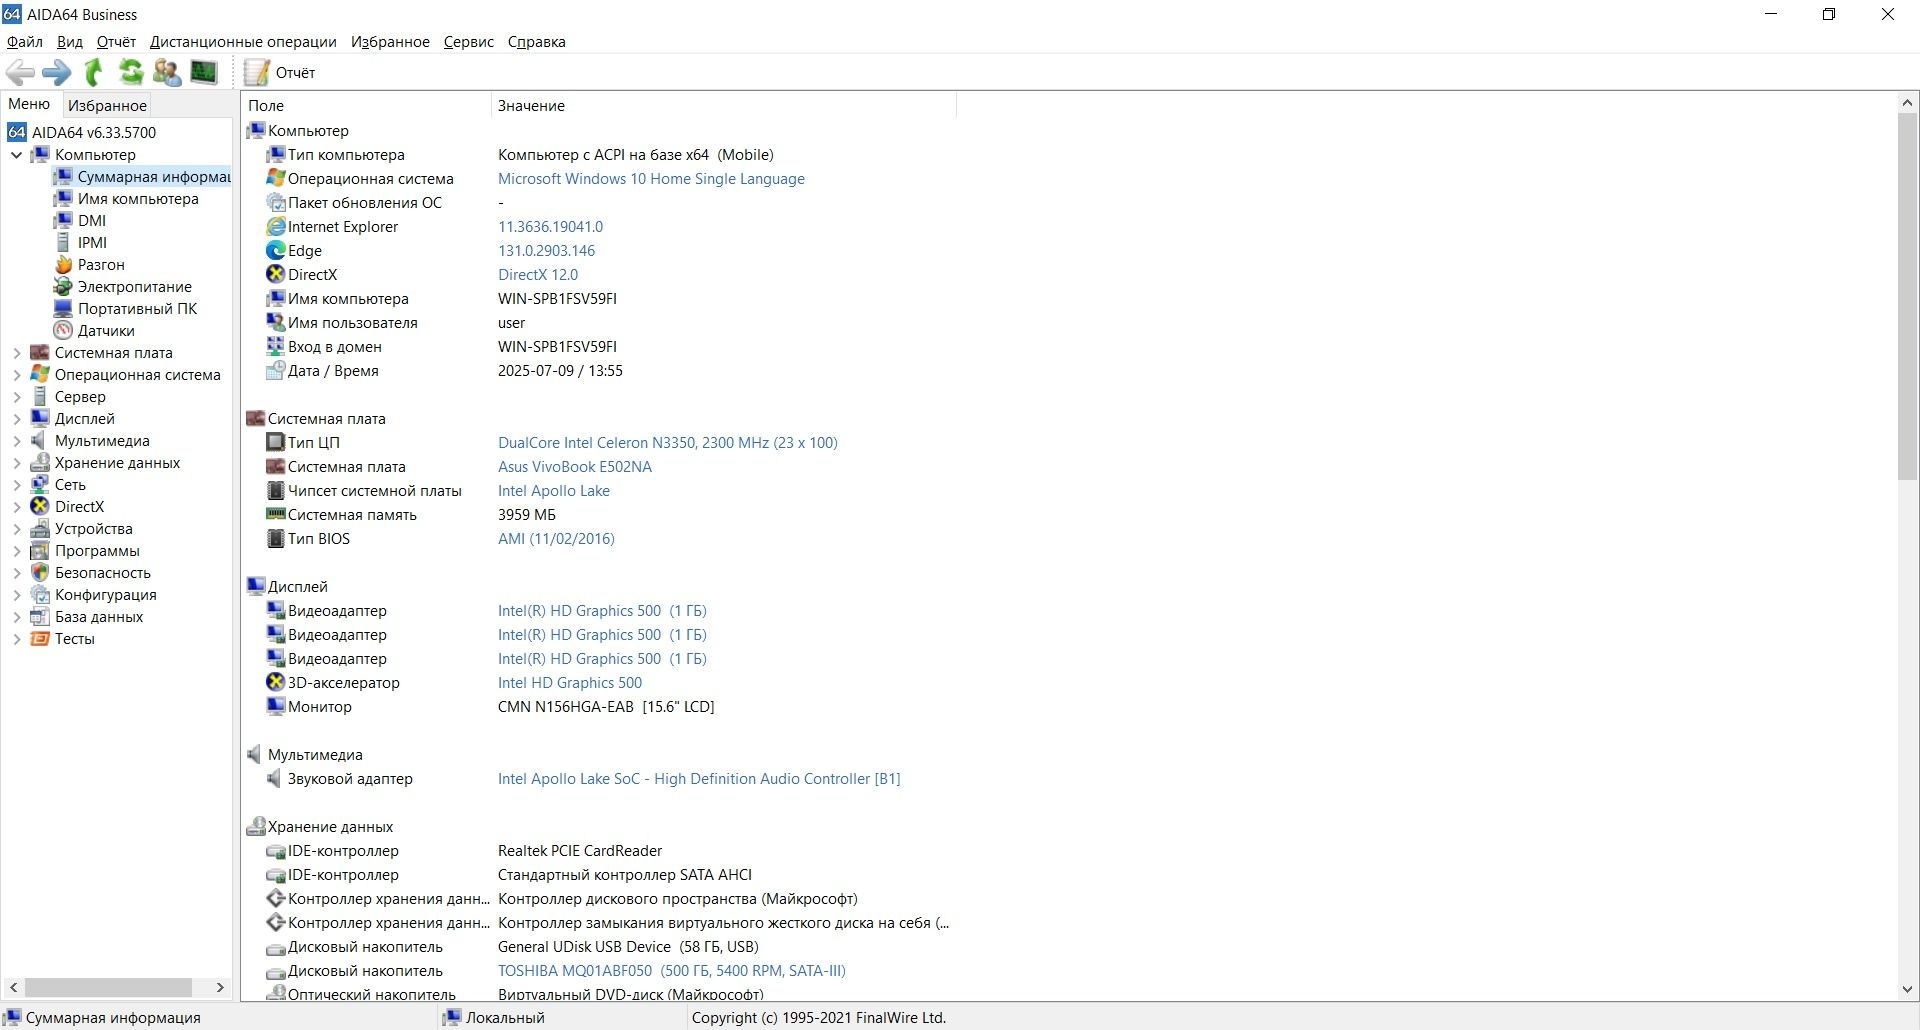This screenshot has width=1920, height=1030.
Task: Click the Датчики sensor icon
Action: click(63, 331)
